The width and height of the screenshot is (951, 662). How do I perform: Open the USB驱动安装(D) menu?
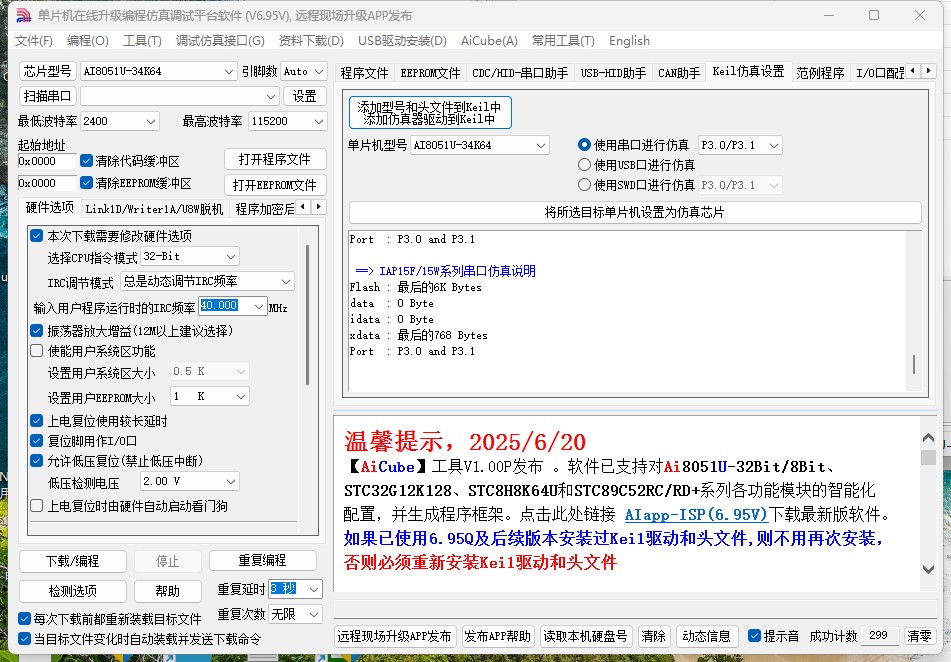pyautogui.click(x=402, y=41)
